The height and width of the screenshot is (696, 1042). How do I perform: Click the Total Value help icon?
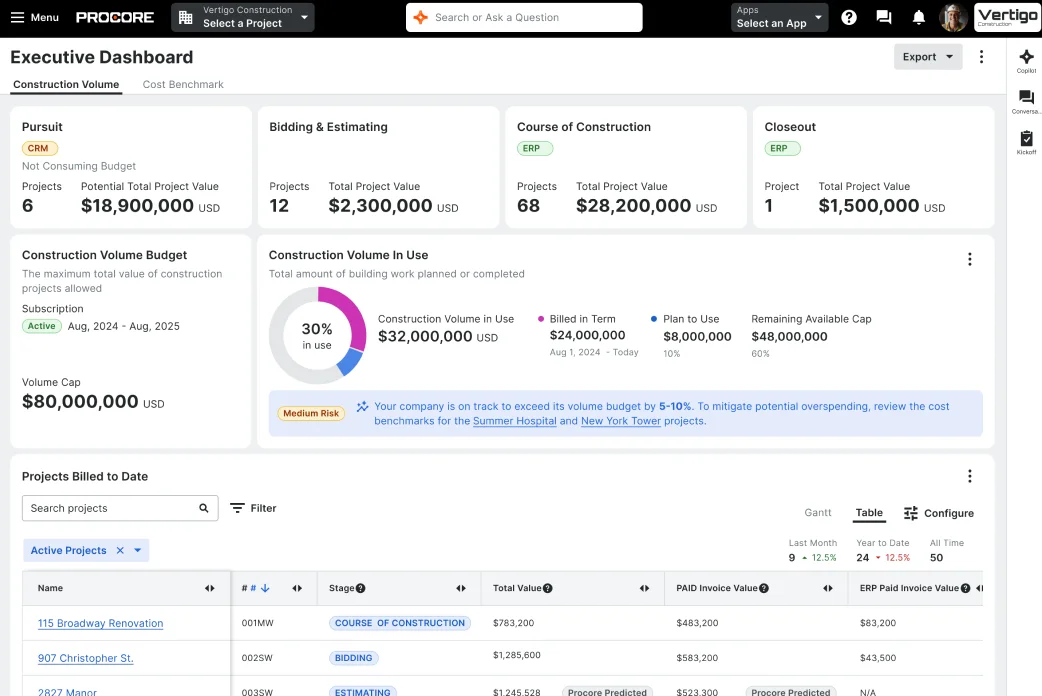click(548, 588)
